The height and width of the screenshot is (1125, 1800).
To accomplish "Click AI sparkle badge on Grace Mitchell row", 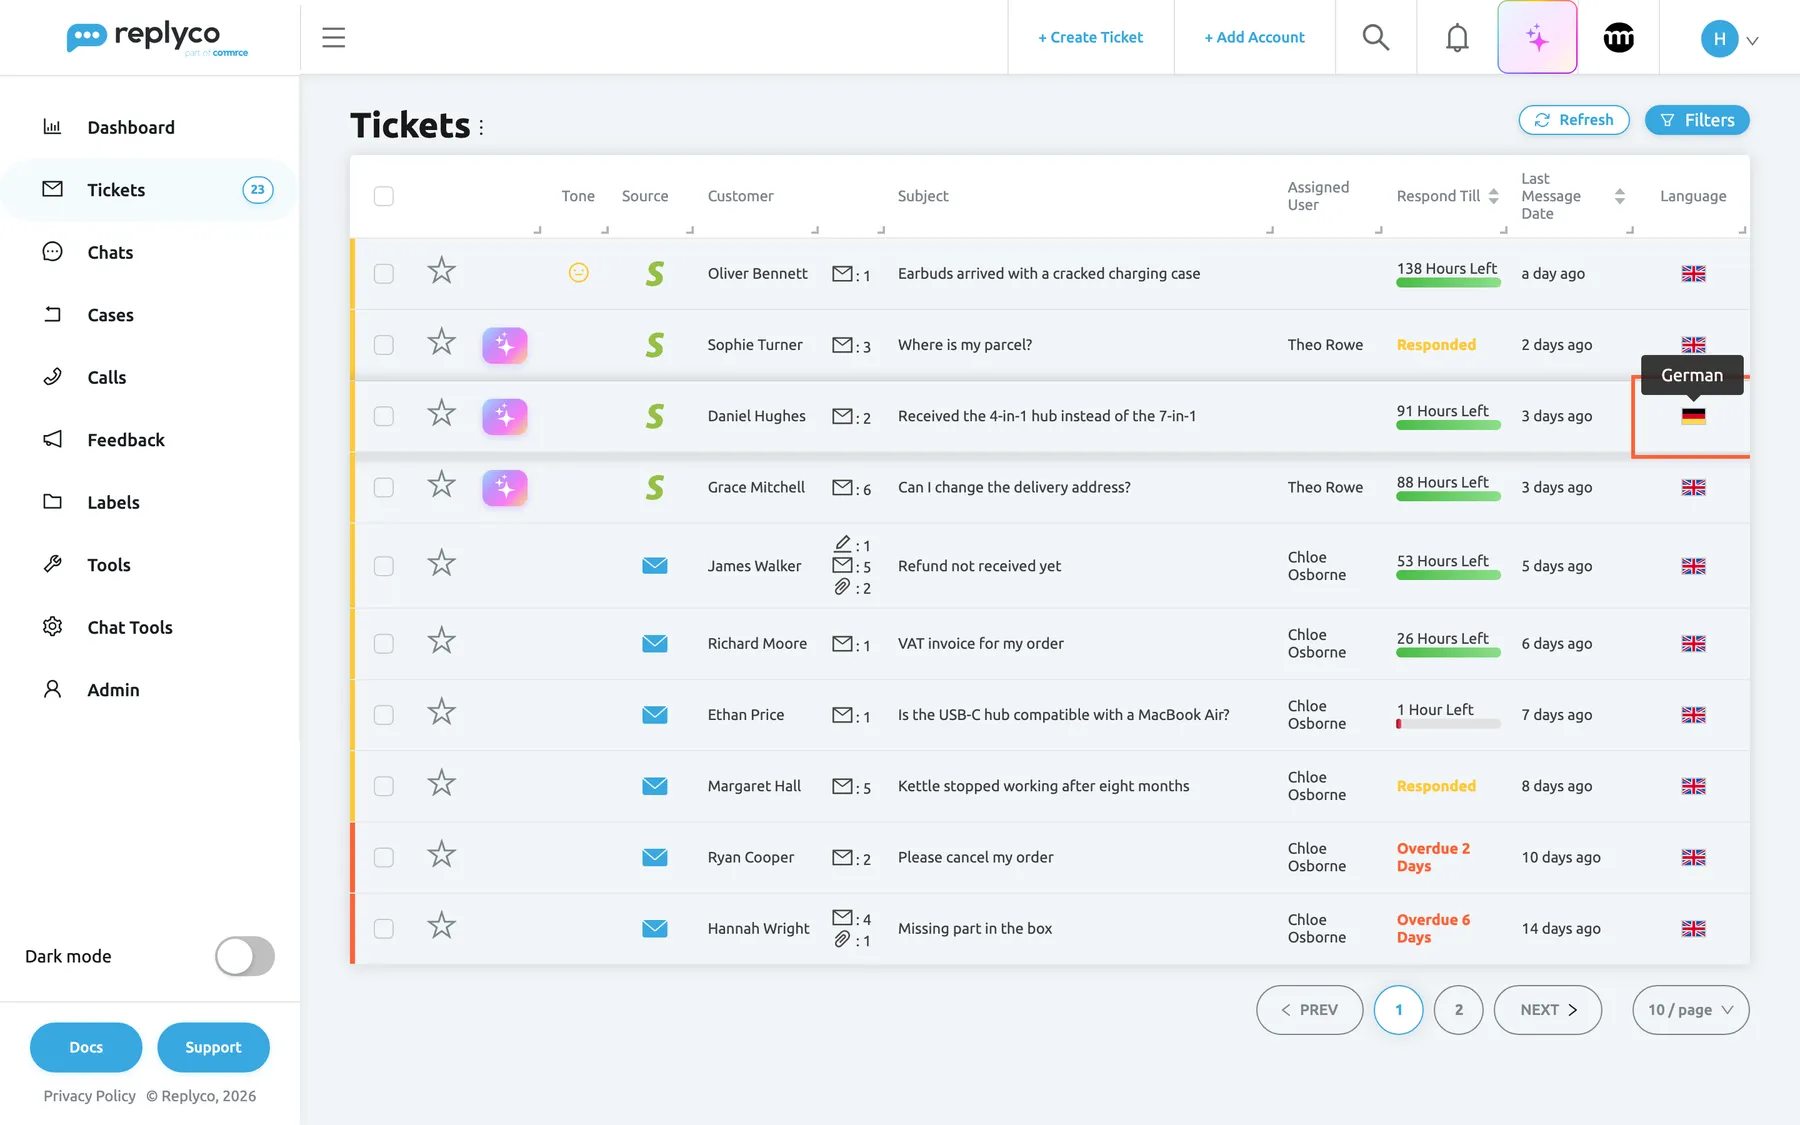I will pos(505,488).
